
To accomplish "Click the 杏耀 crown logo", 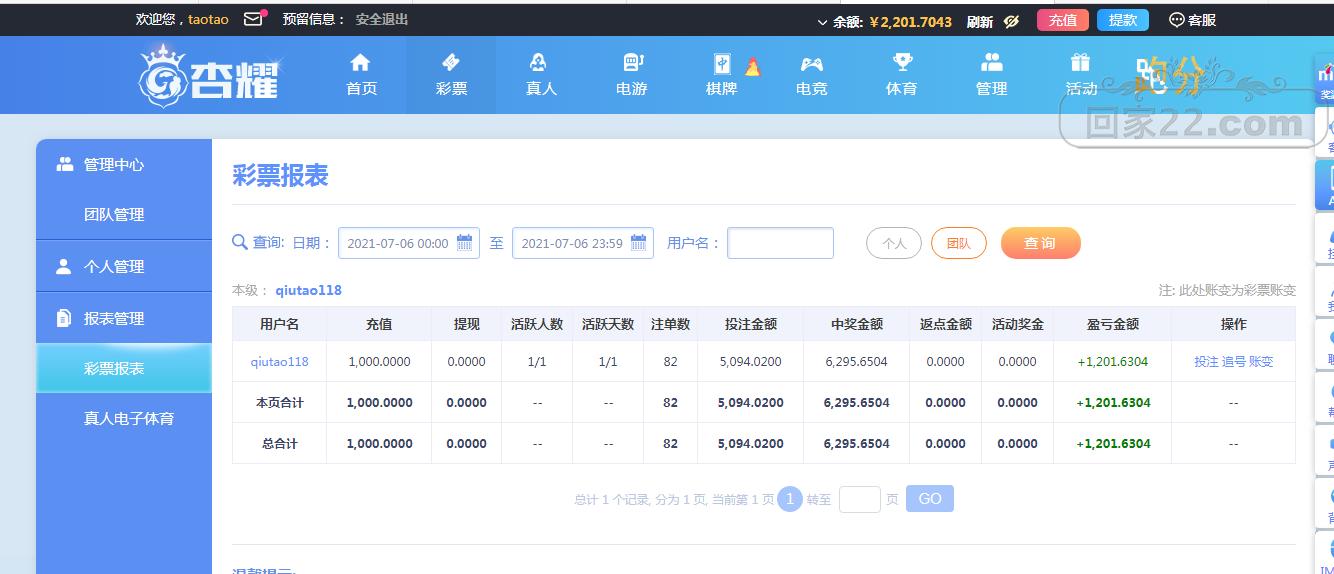I will (210, 76).
